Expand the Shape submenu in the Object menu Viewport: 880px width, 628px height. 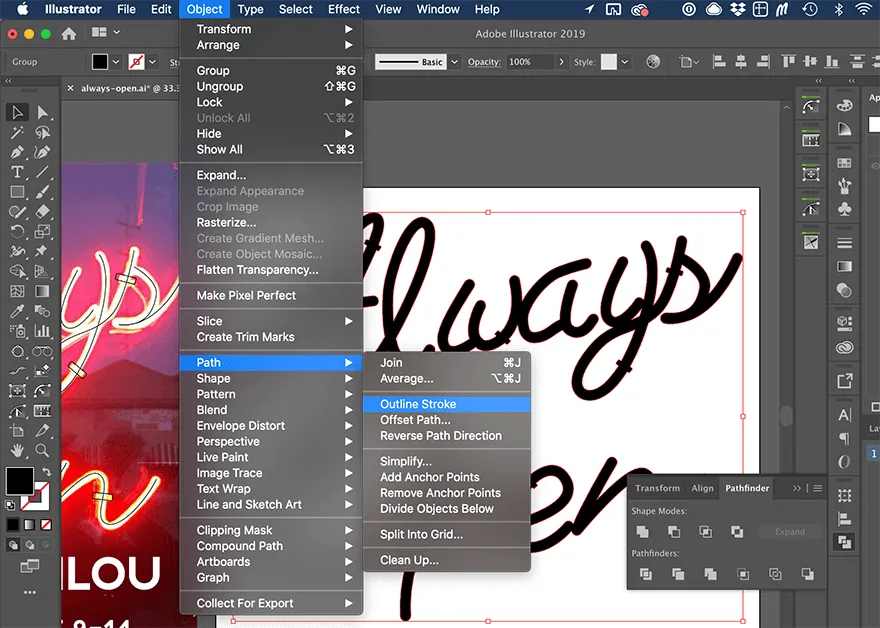[213, 378]
